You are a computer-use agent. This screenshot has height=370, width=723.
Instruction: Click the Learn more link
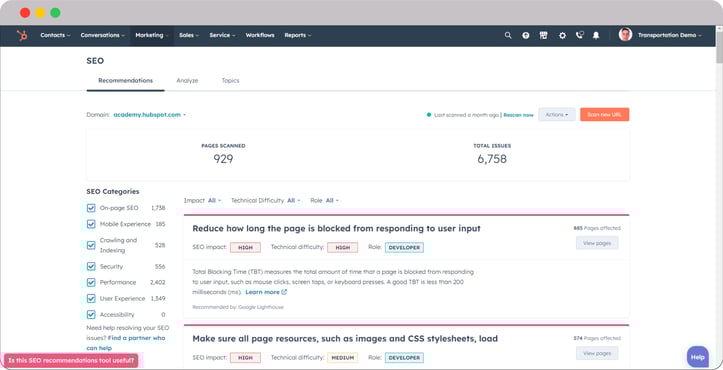(x=262, y=292)
